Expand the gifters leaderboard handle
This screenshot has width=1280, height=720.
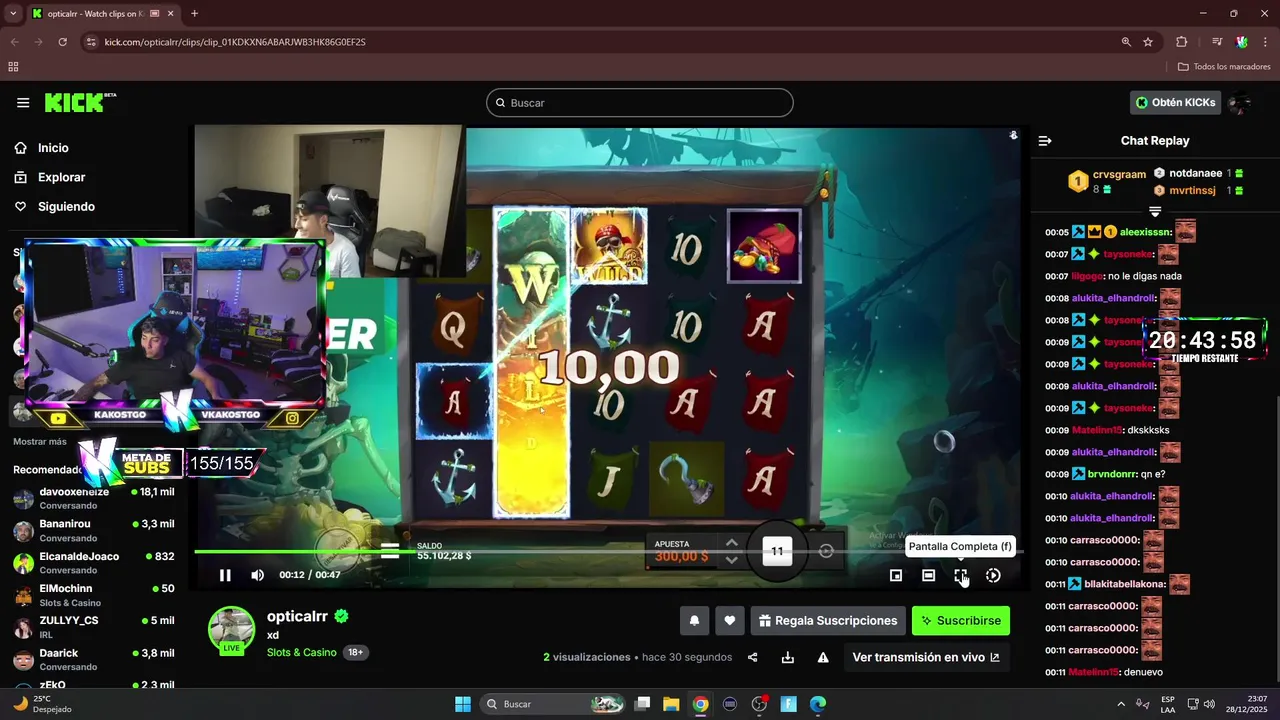(x=1155, y=211)
